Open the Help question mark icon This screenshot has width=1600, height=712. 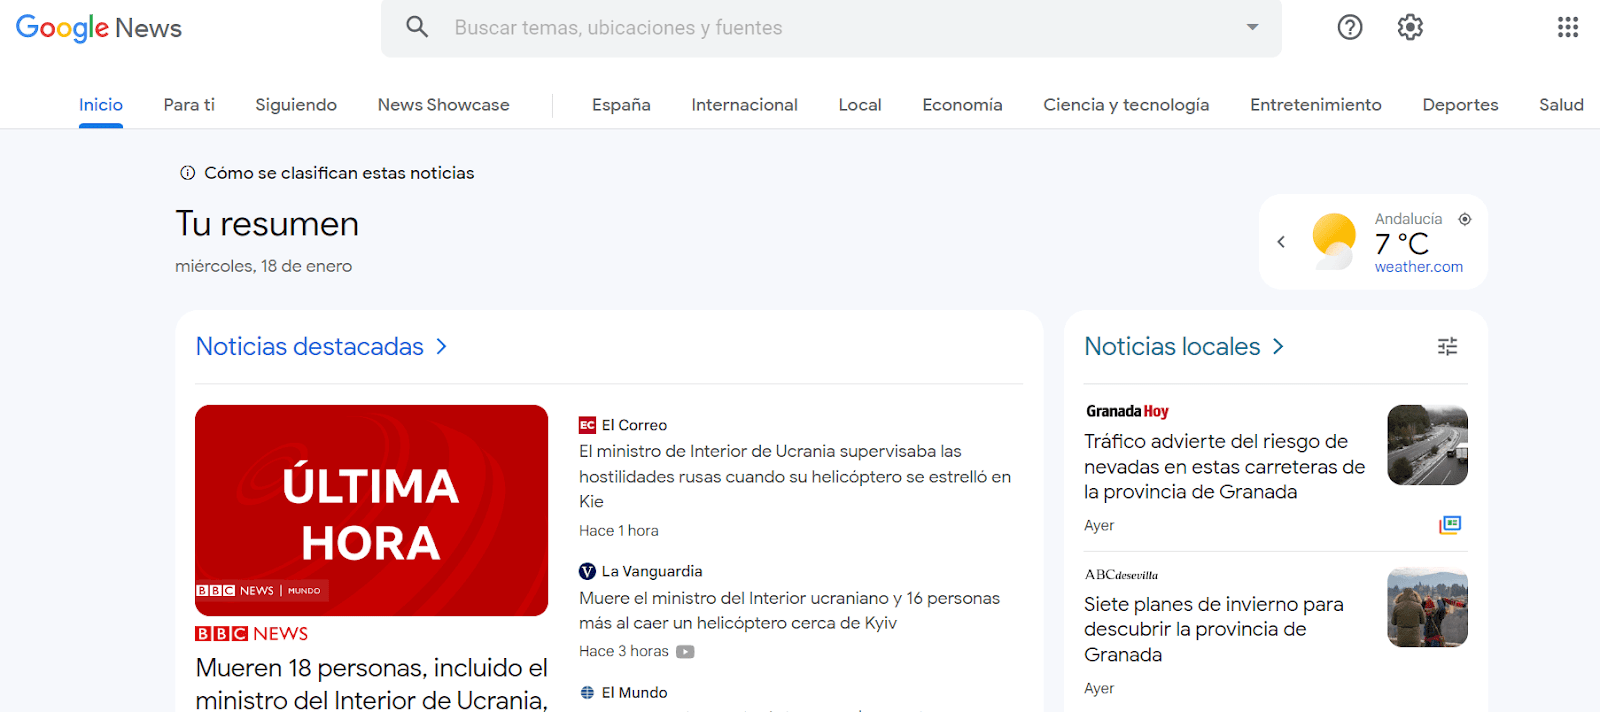point(1350,27)
